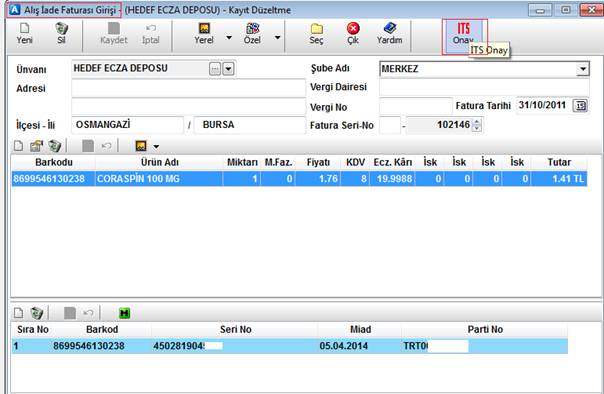Expand the Ünvanı dropdown arrow
This screenshot has height=394, width=604.
coord(228,69)
